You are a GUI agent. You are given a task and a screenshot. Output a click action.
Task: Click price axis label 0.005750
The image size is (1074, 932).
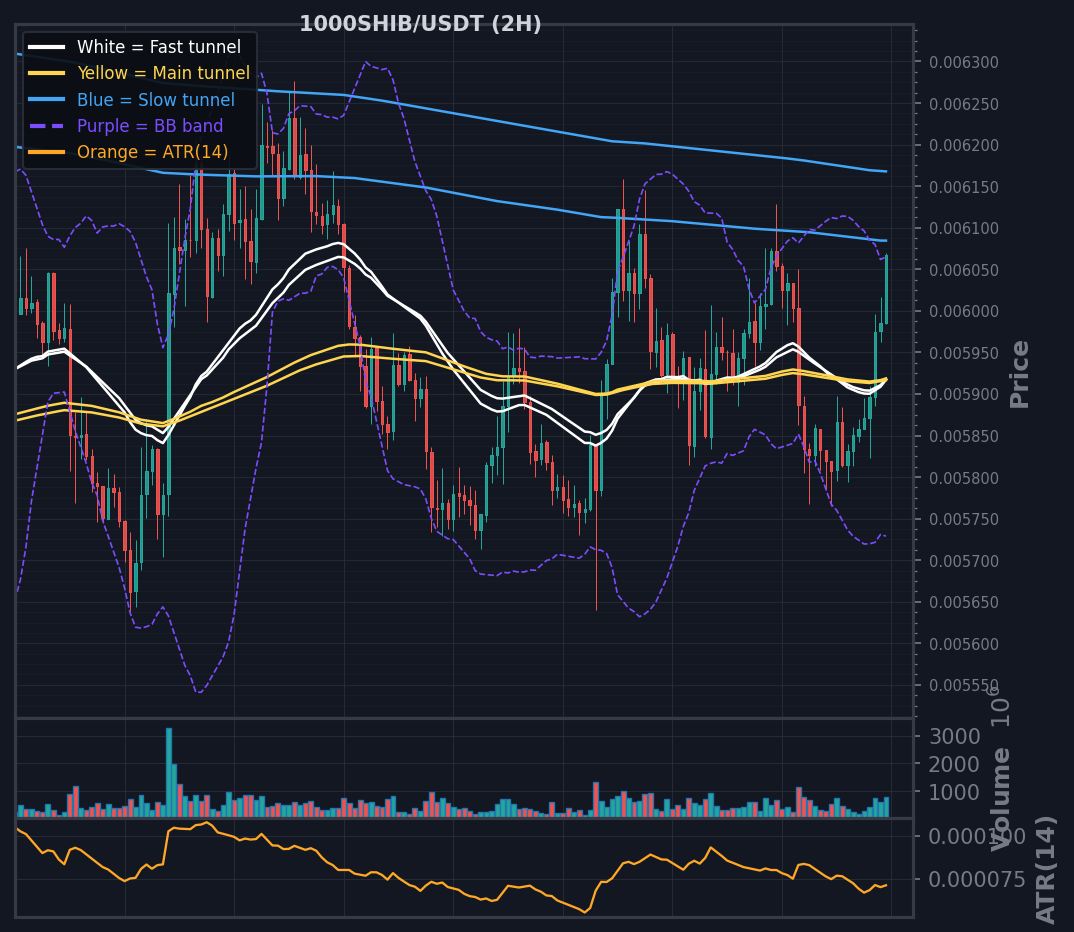(964, 519)
